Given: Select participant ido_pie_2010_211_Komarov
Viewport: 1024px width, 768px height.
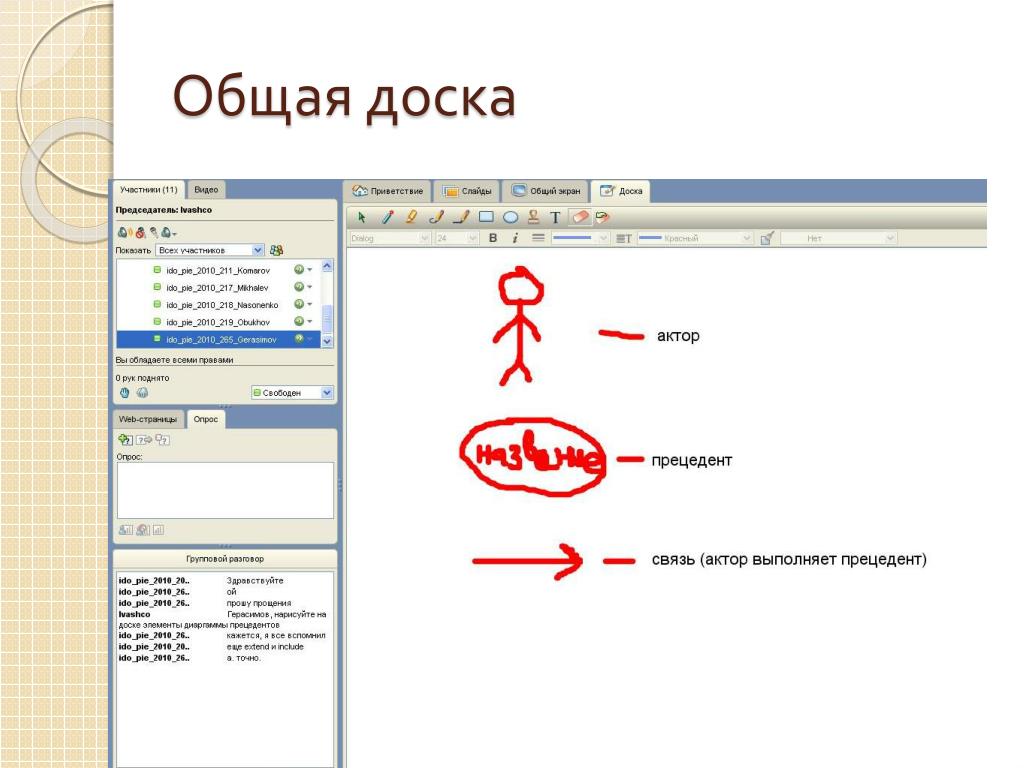Looking at the screenshot, I should 218,270.
